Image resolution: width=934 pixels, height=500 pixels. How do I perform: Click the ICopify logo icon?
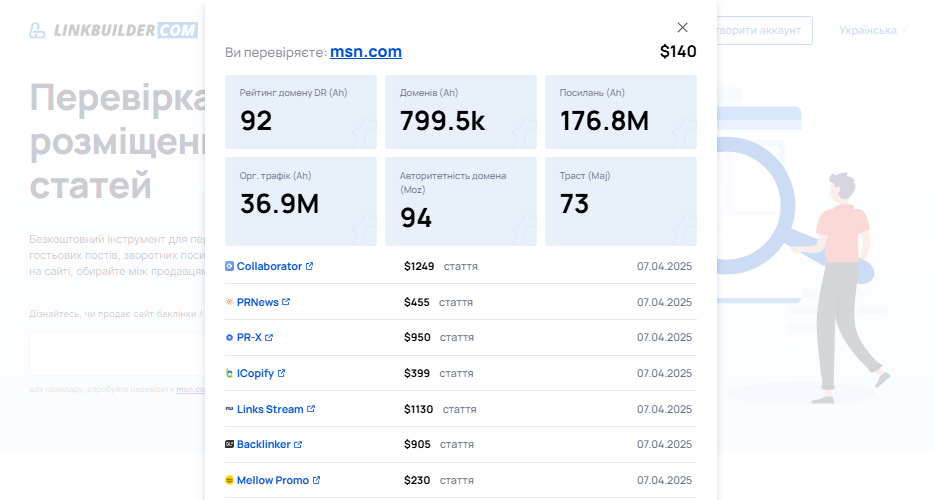229,373
